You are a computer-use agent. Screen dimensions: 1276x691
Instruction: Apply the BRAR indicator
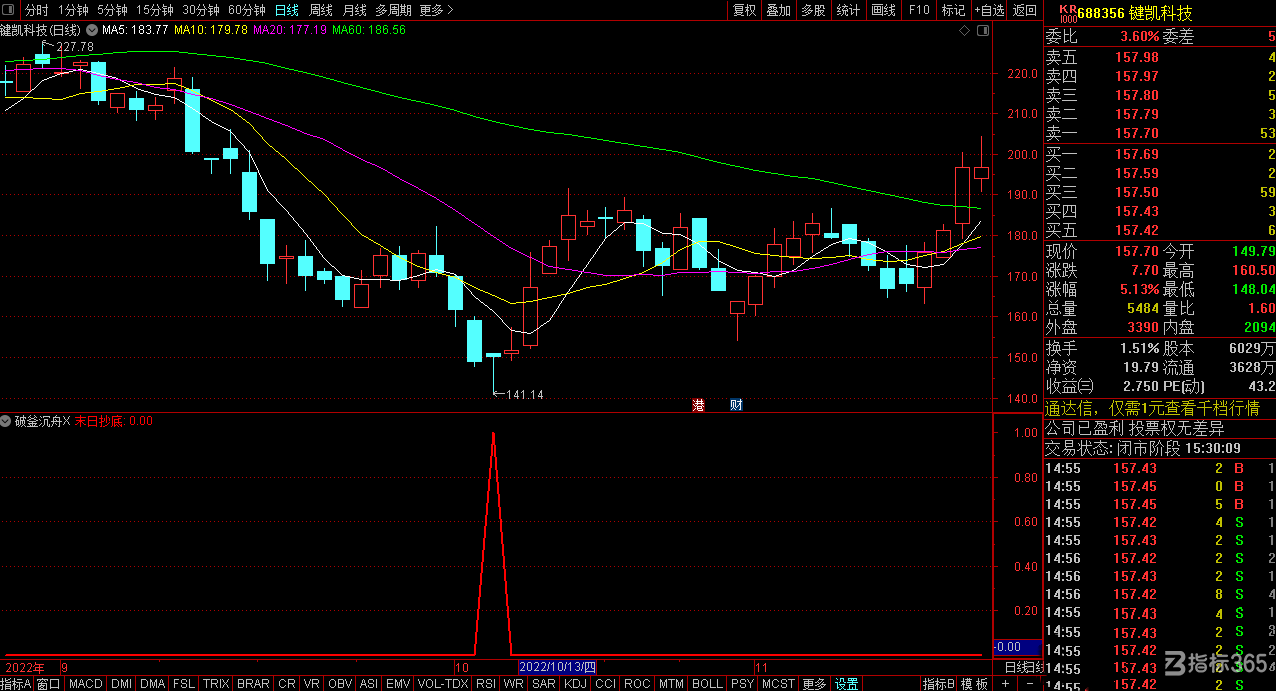[x=253, y=684]
